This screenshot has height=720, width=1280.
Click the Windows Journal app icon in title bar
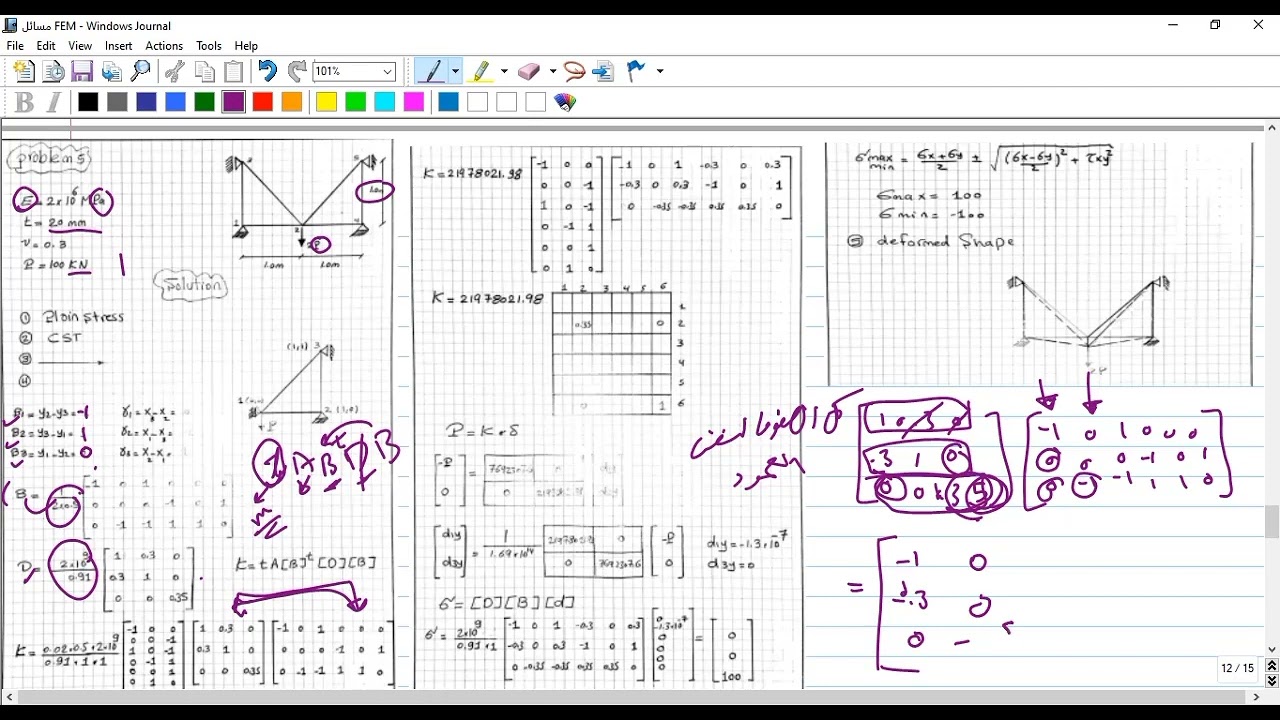pyautogui.click(x=10, y=25)
